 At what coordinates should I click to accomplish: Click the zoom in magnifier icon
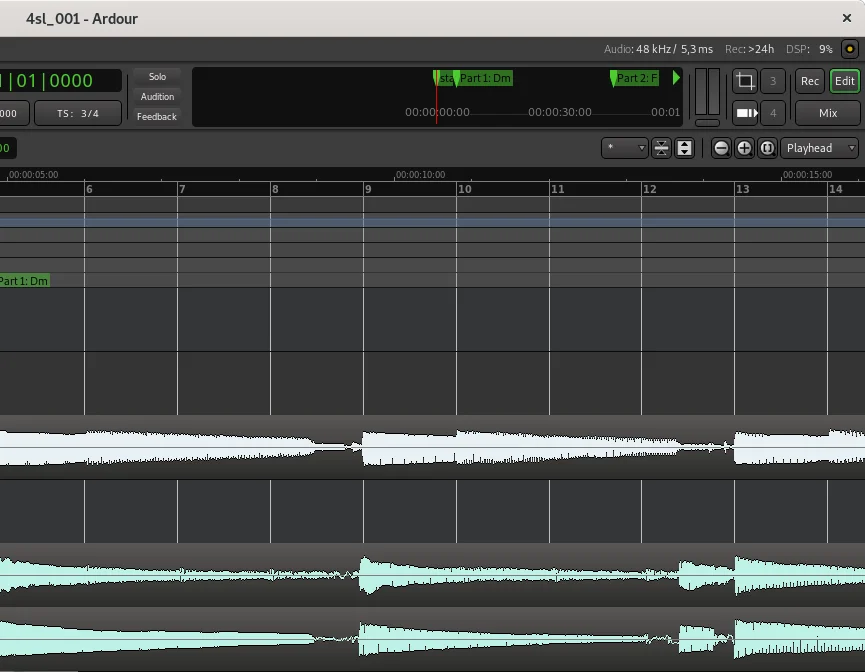(744, 148)
